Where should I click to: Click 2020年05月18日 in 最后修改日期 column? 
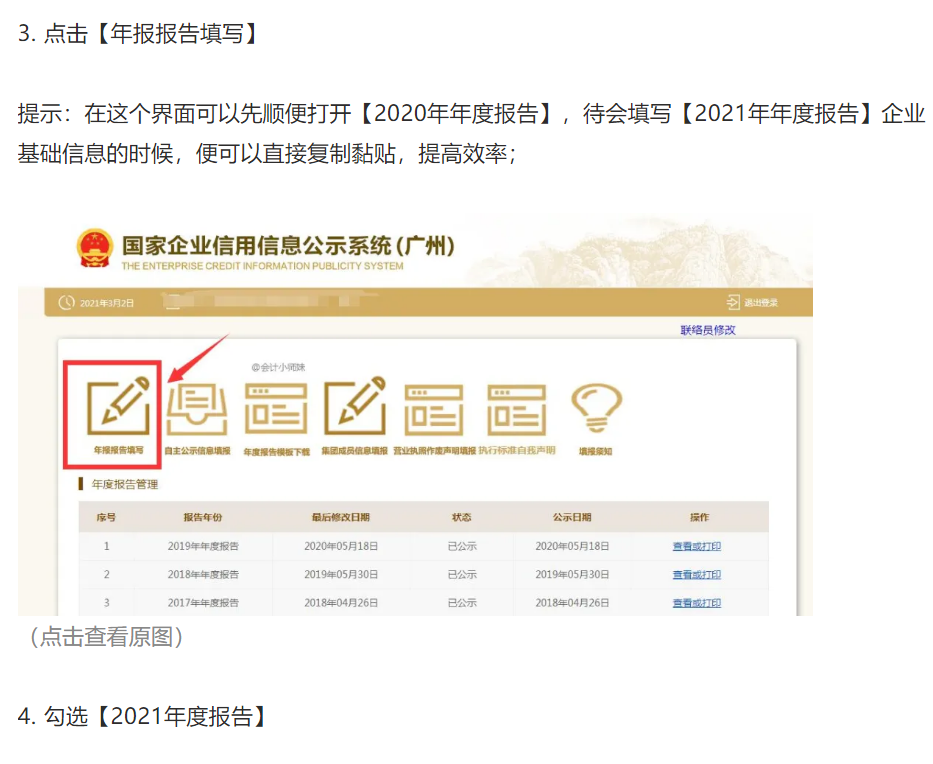341,546
